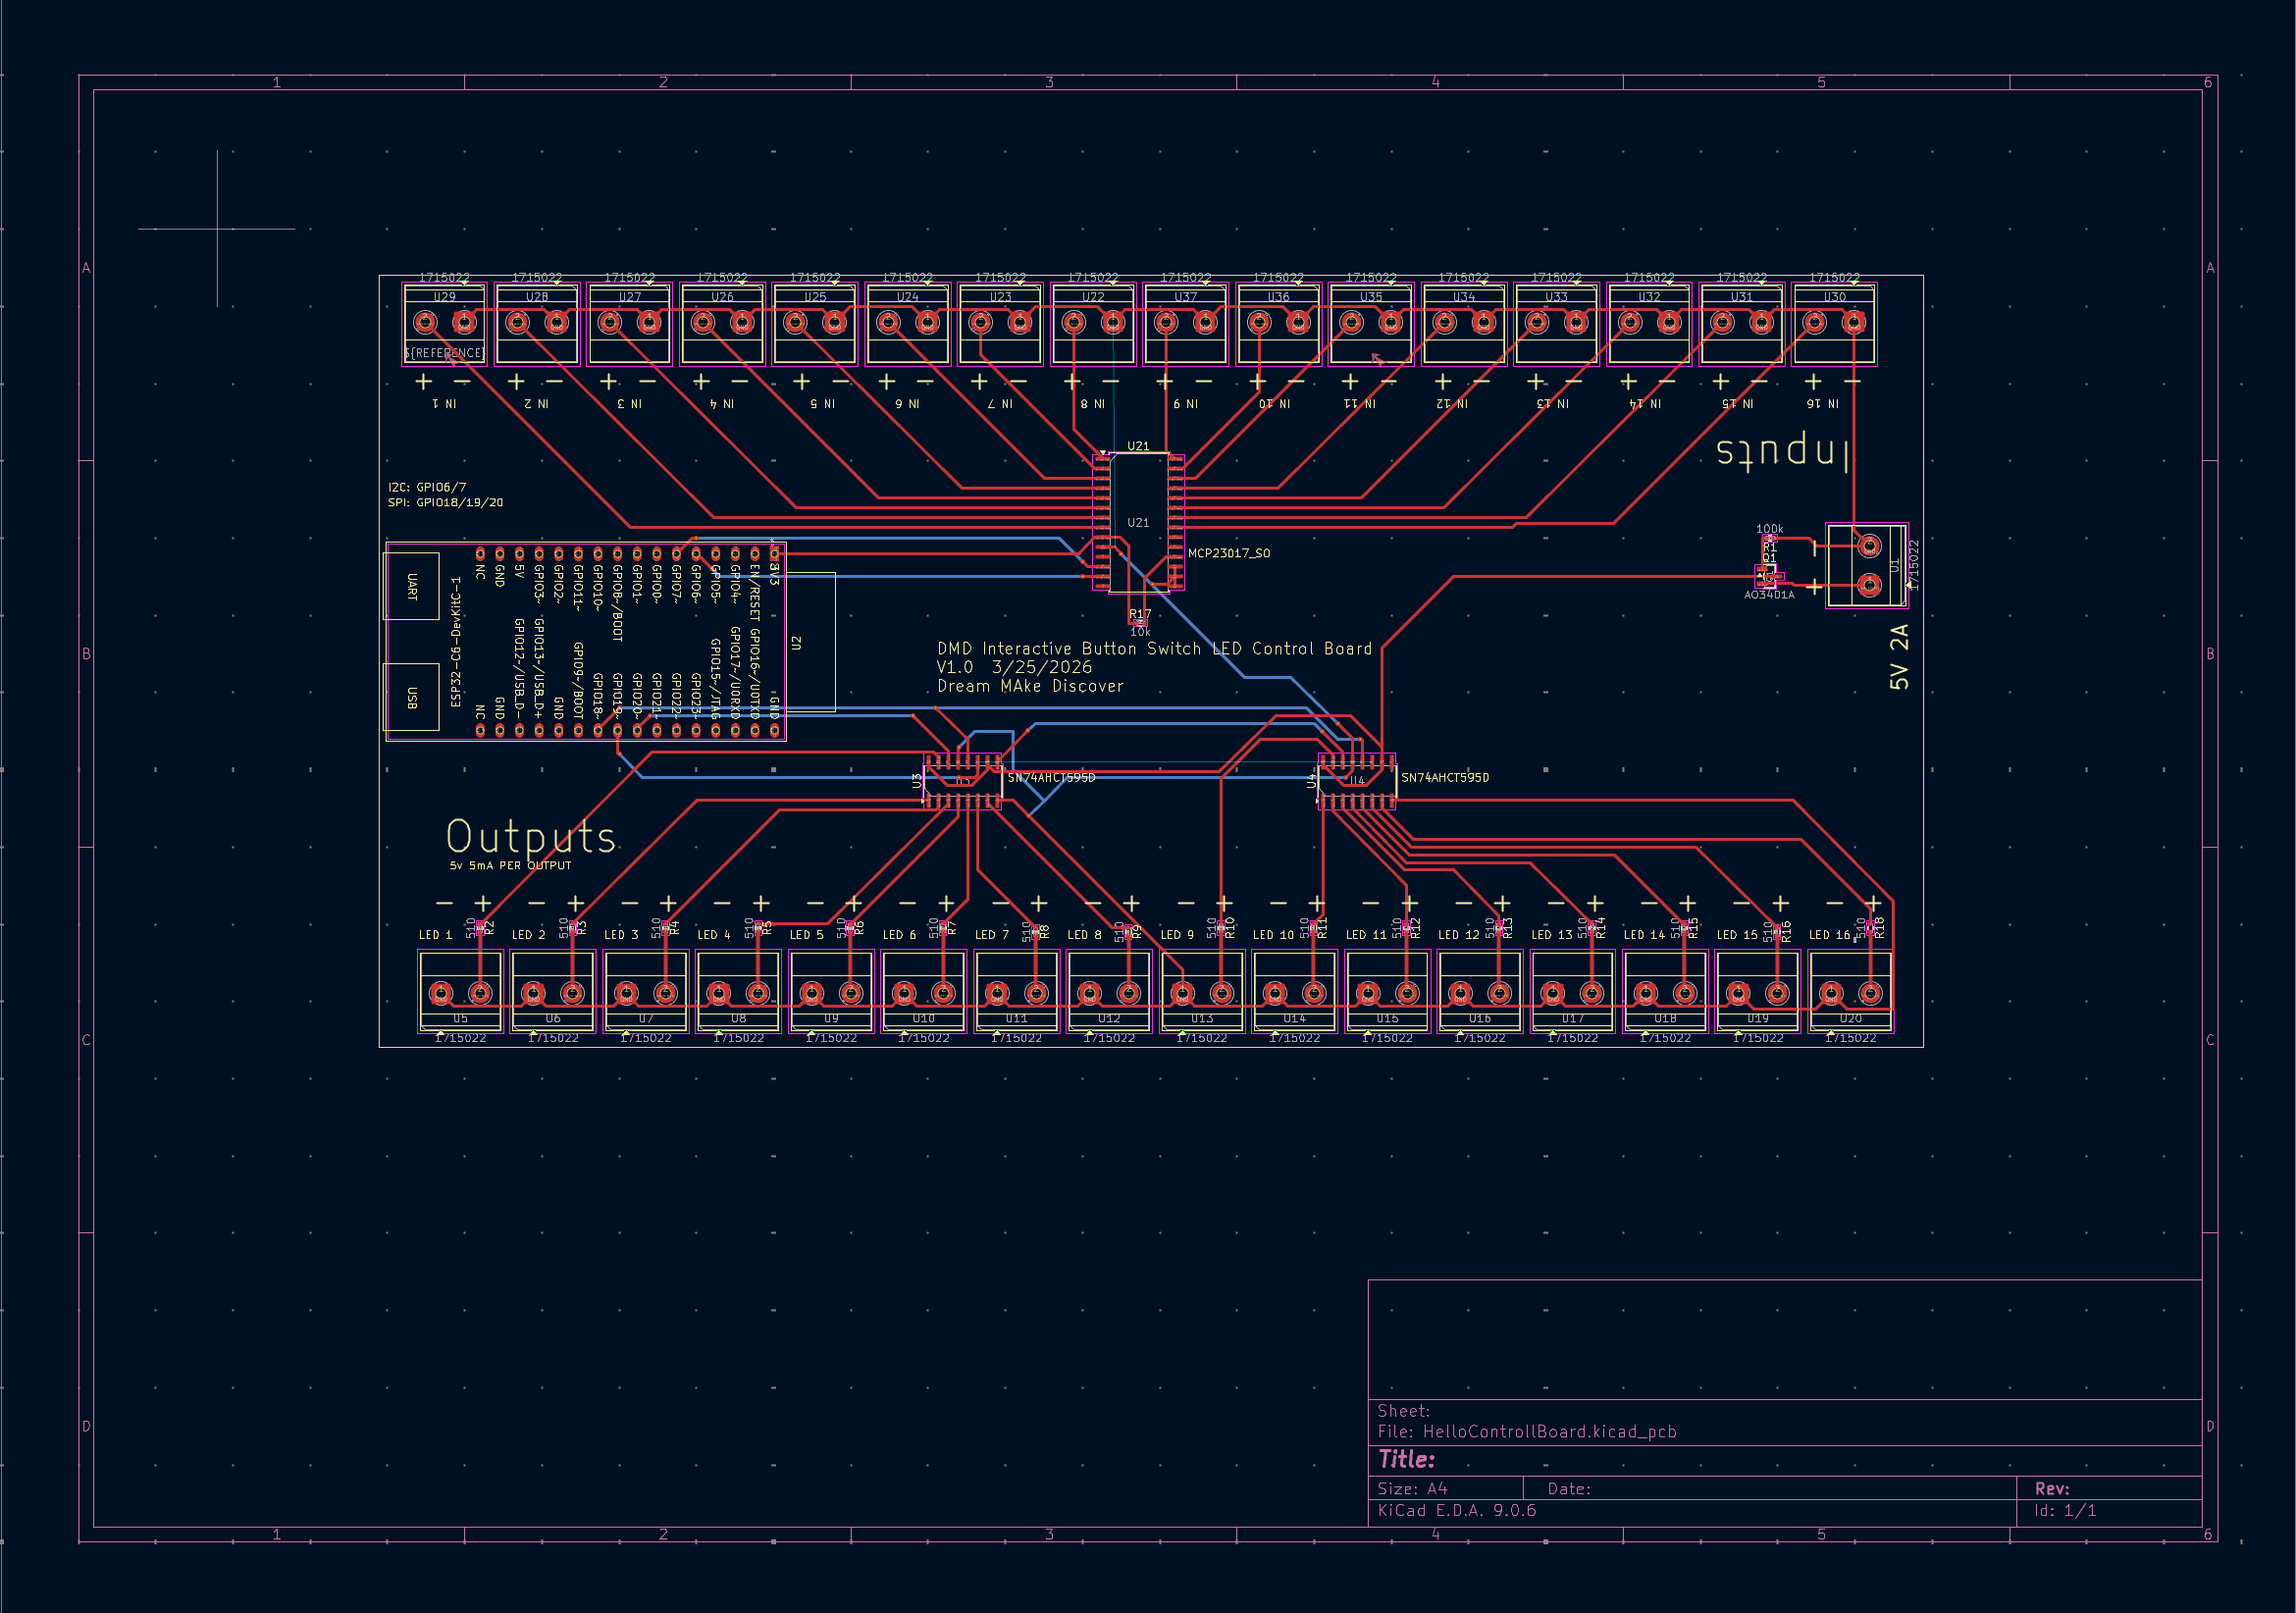Image resolution: width=2296 pixels, height=1613 pixels.
Task: Select the 'LED 12' output label
Action: tap(1458, 935)
